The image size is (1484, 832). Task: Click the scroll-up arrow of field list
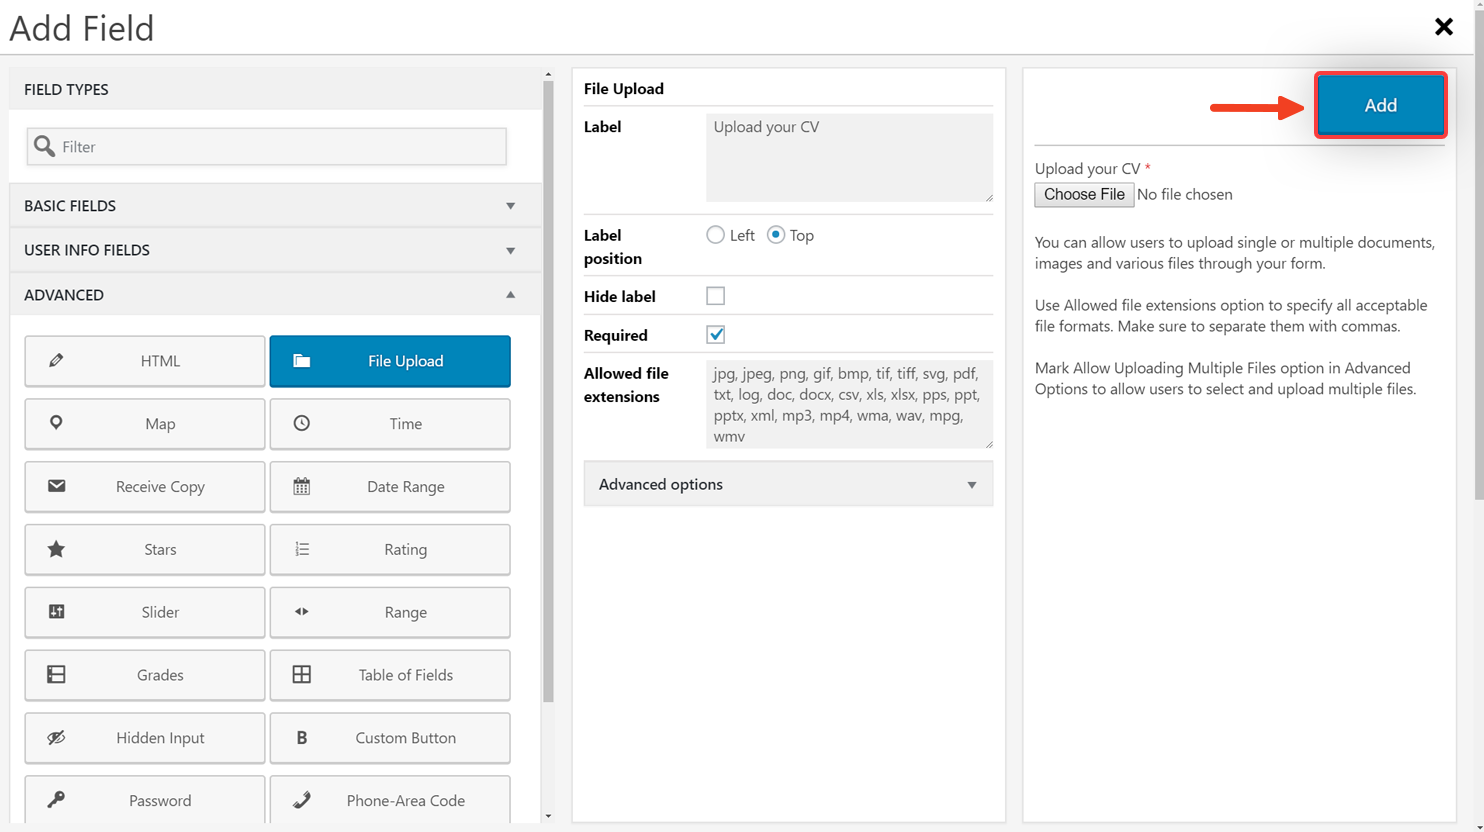[548, 74]
